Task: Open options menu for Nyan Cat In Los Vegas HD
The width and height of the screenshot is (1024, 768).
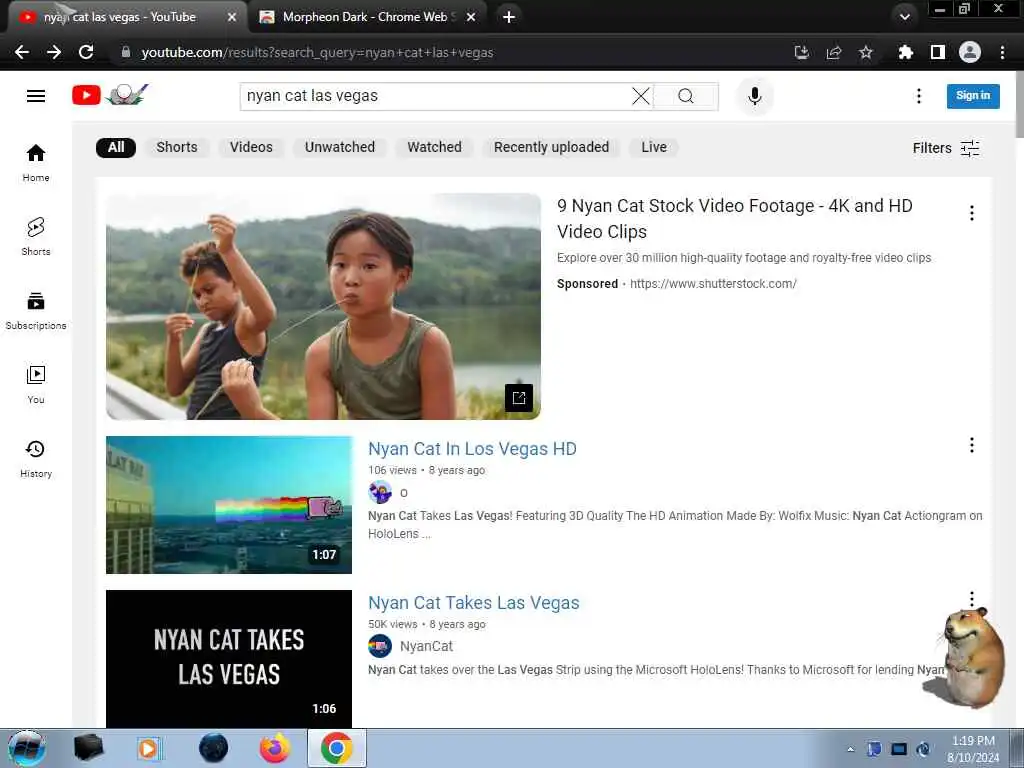Action: pos(972,445)
